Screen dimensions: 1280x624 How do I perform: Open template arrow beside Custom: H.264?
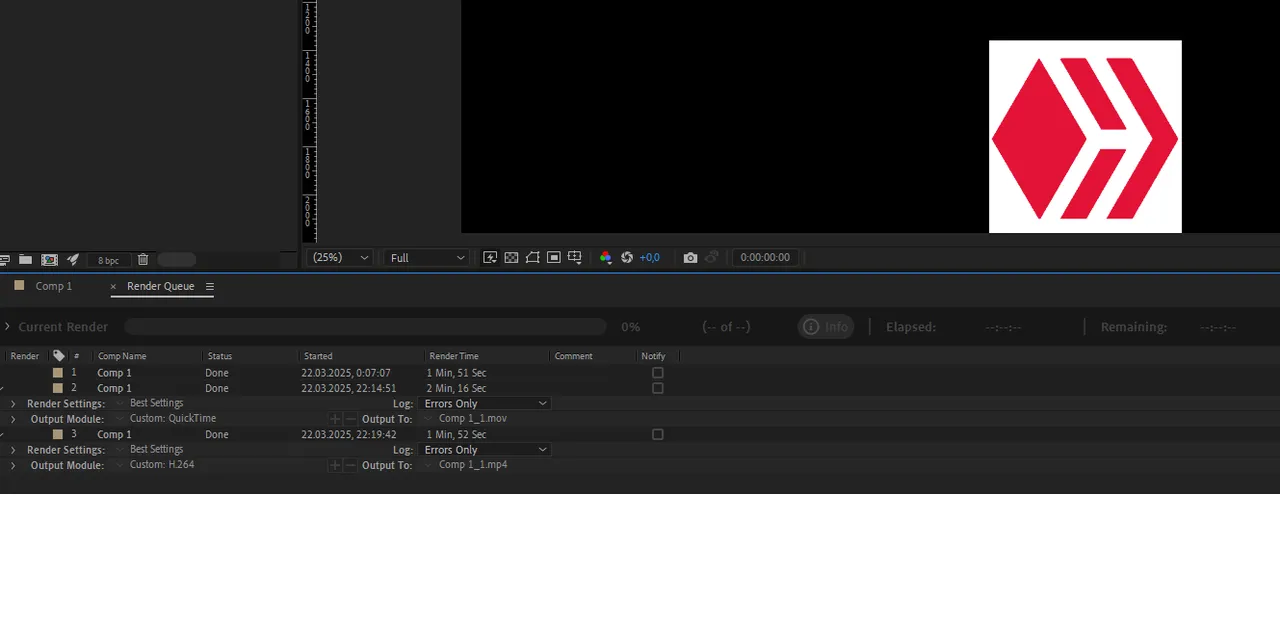click(x=121, y=465)
